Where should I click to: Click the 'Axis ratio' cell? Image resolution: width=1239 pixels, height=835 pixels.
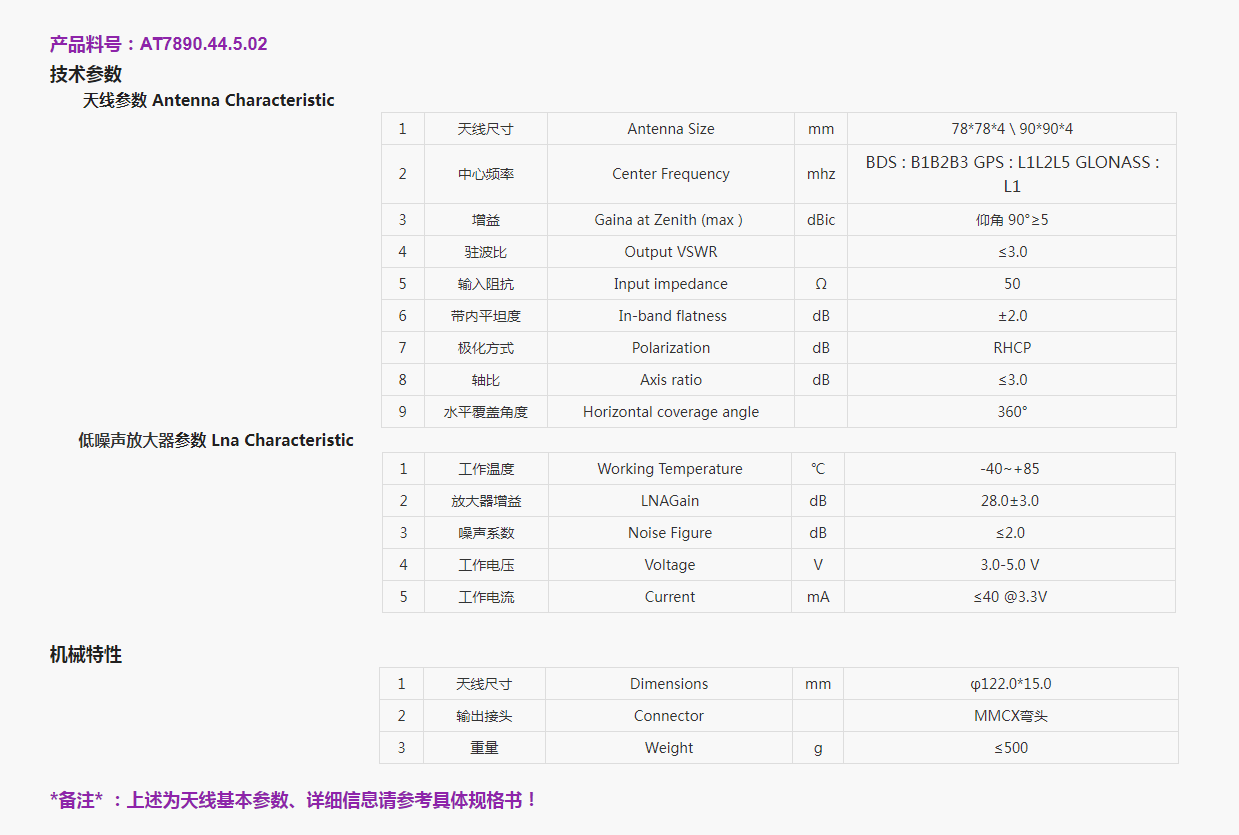point(671,380)
